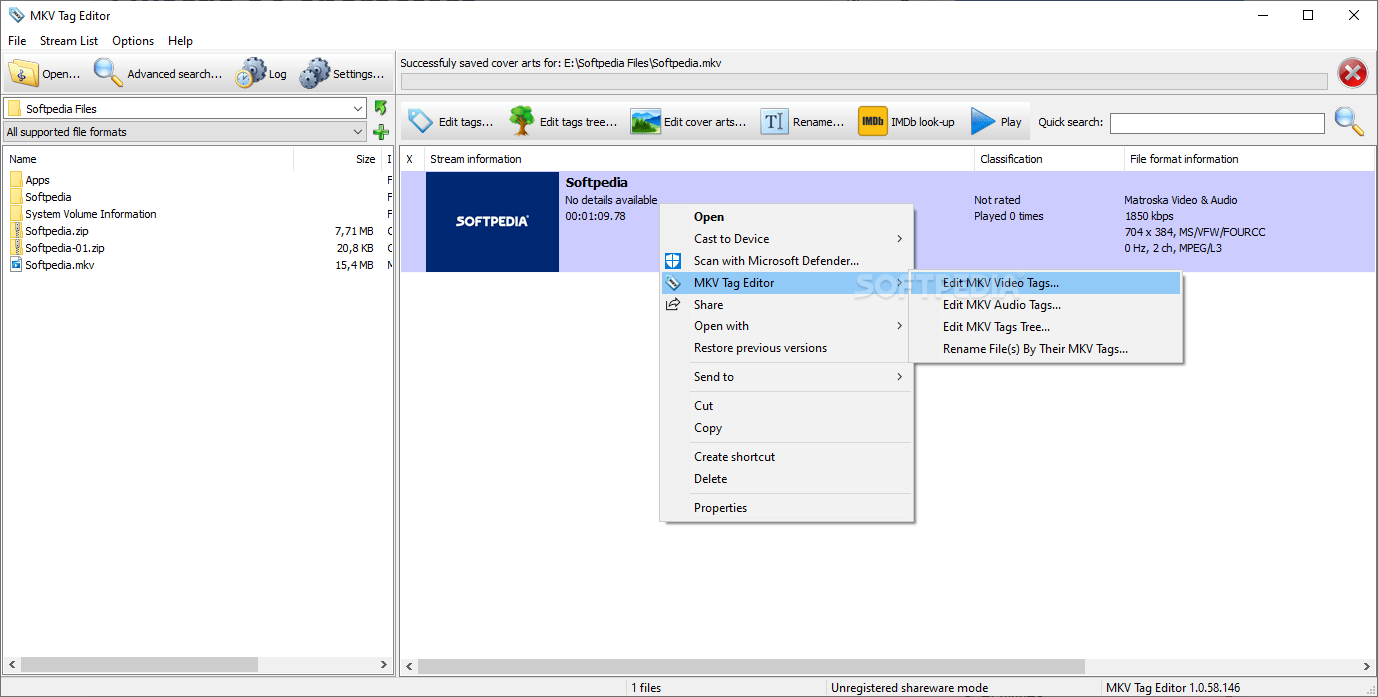Expand the folder path combo box
This screenshot has width=1378, height=697.
(359, 108)
